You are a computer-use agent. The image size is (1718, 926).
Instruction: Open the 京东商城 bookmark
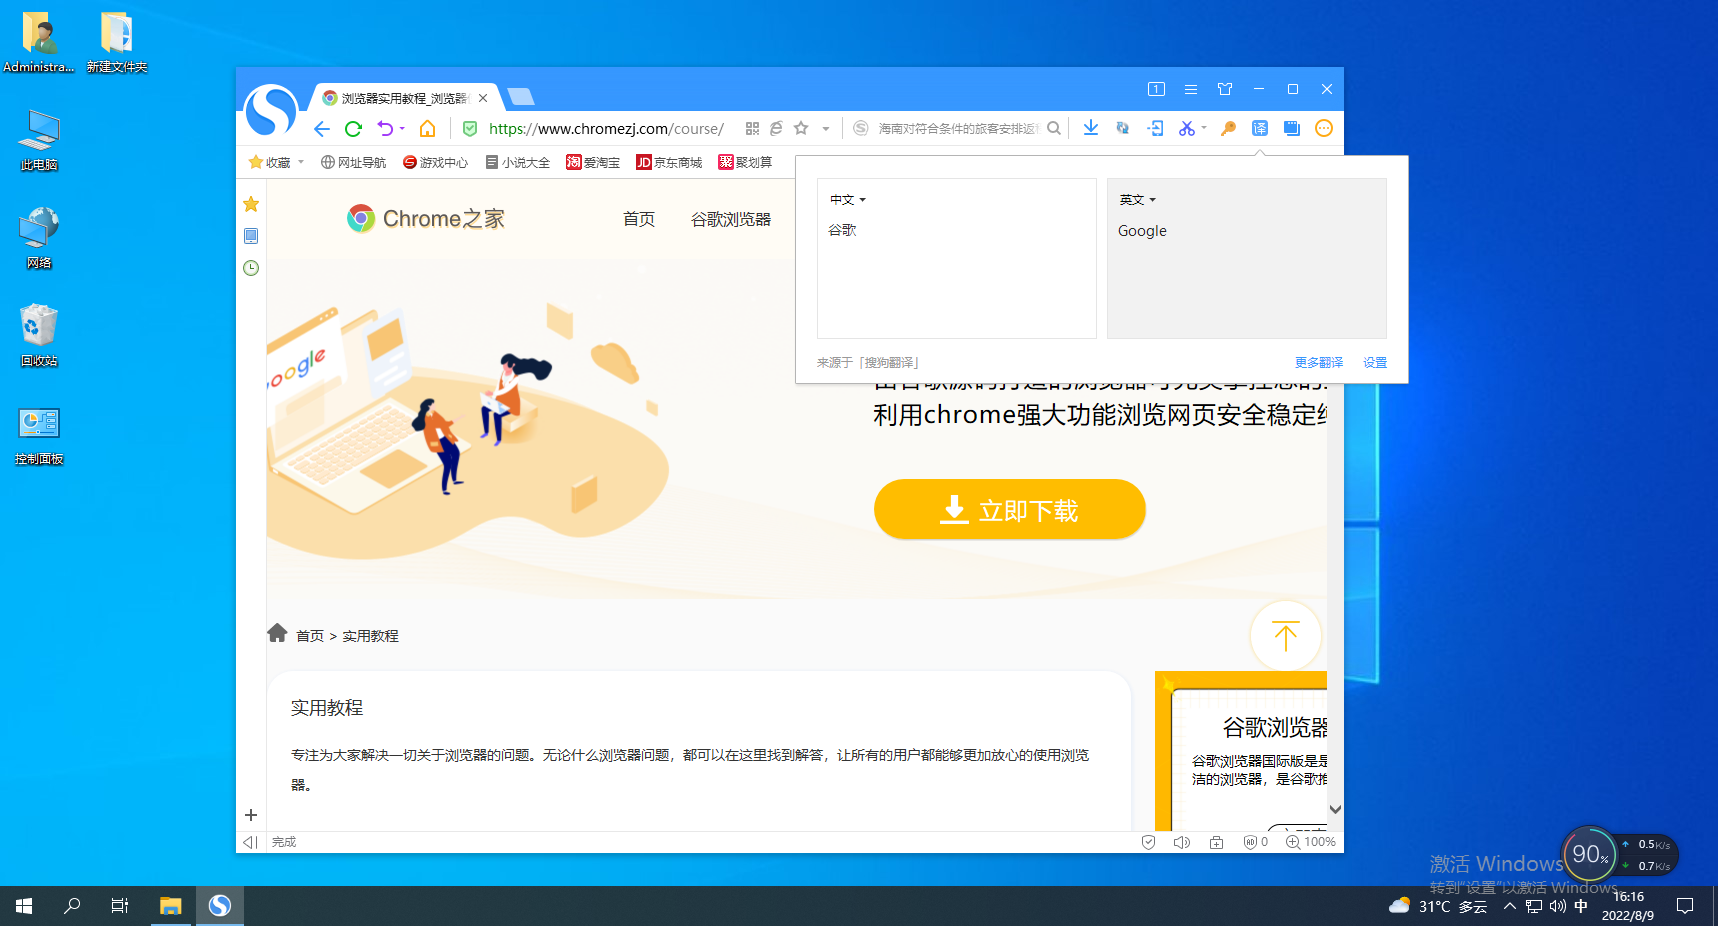(669, 162)
